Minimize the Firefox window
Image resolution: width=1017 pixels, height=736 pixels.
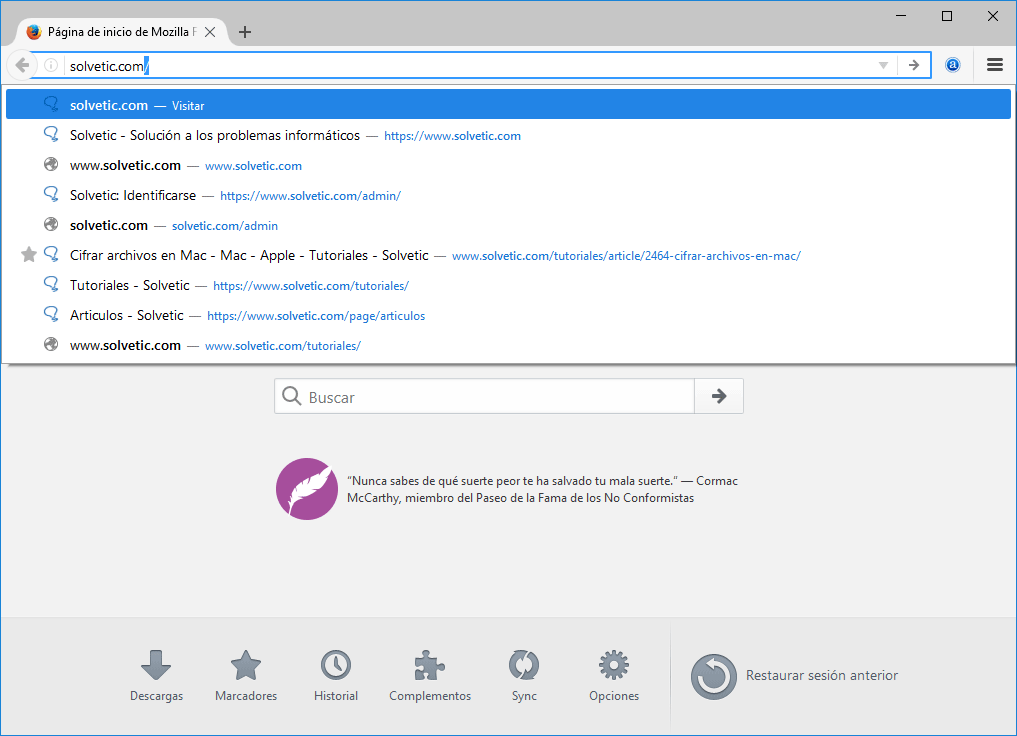coord(901,16)
